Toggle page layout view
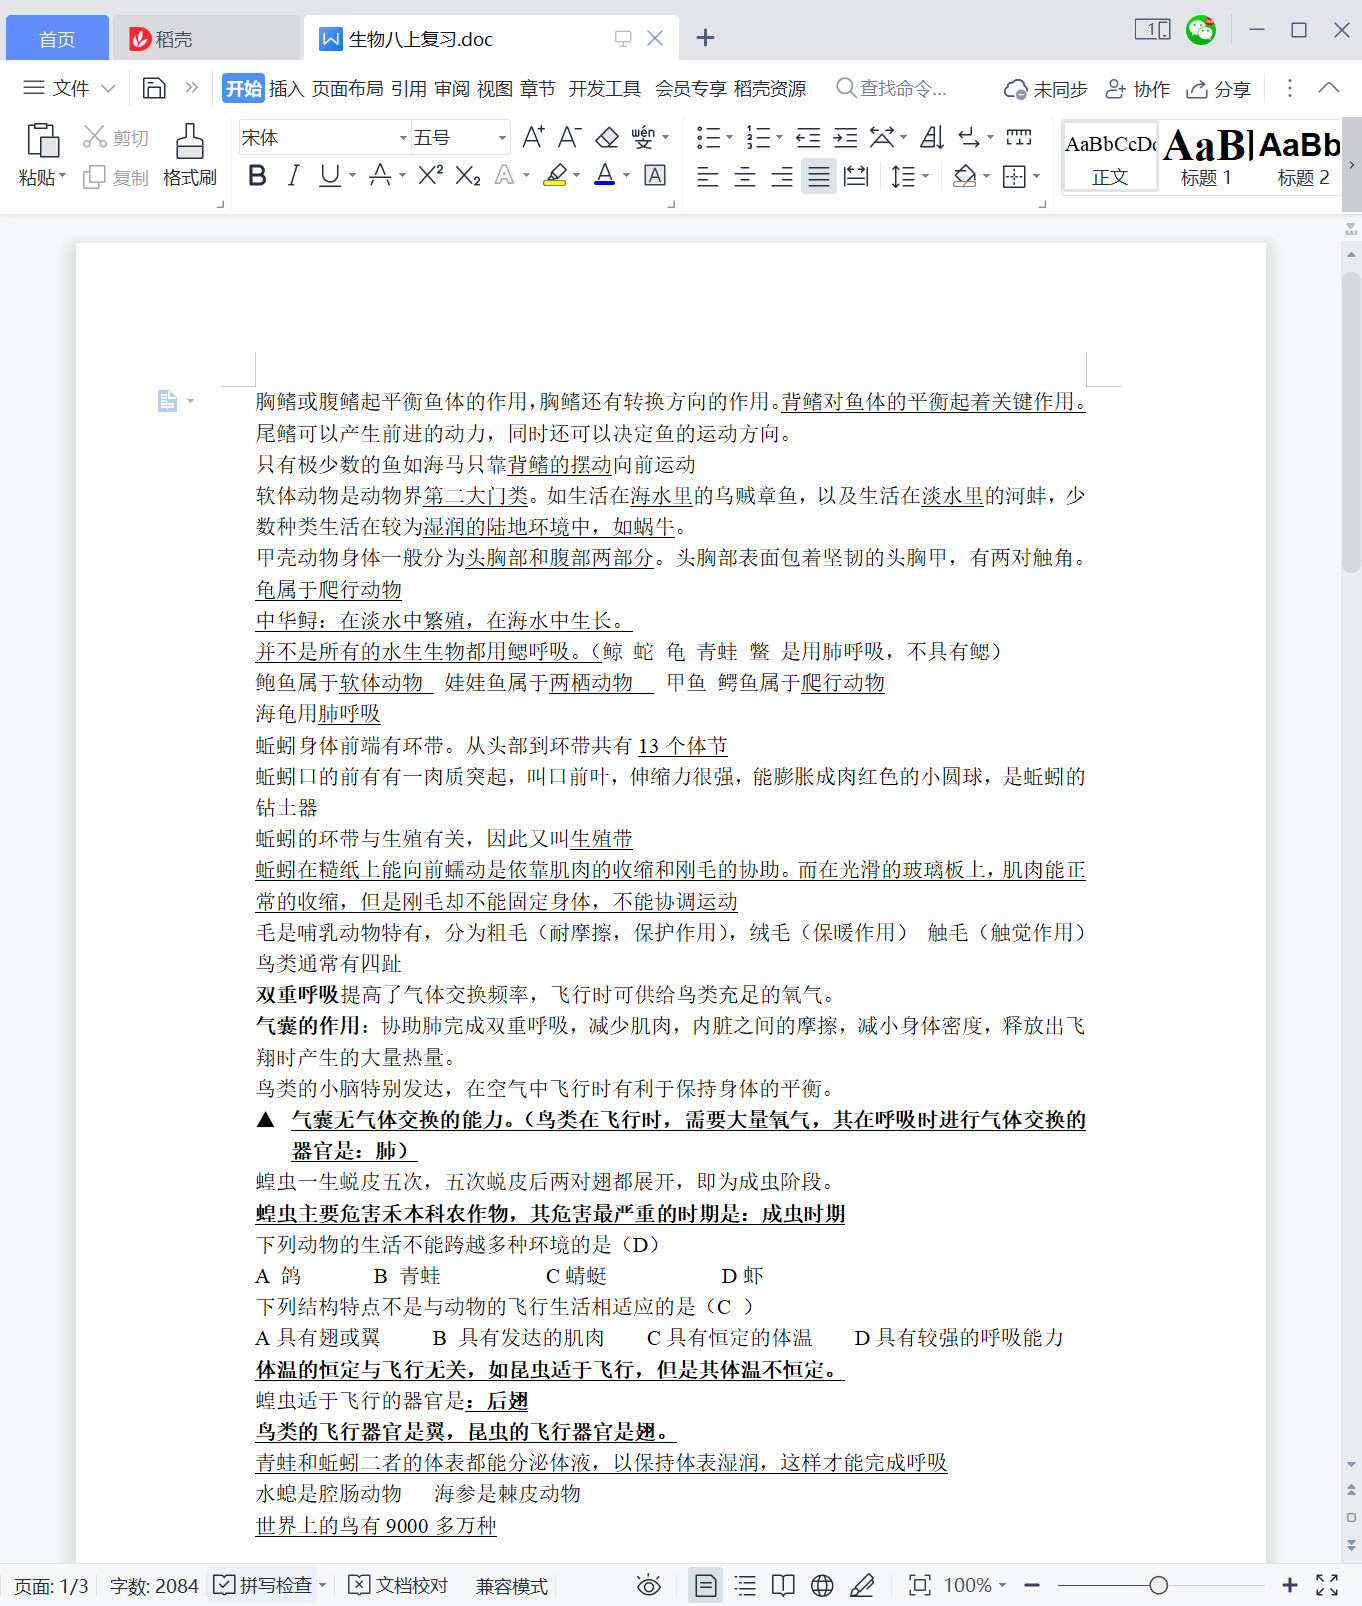This screenshot has height=1606, width=1362. pyautogui.click(x=706, y=1585)
